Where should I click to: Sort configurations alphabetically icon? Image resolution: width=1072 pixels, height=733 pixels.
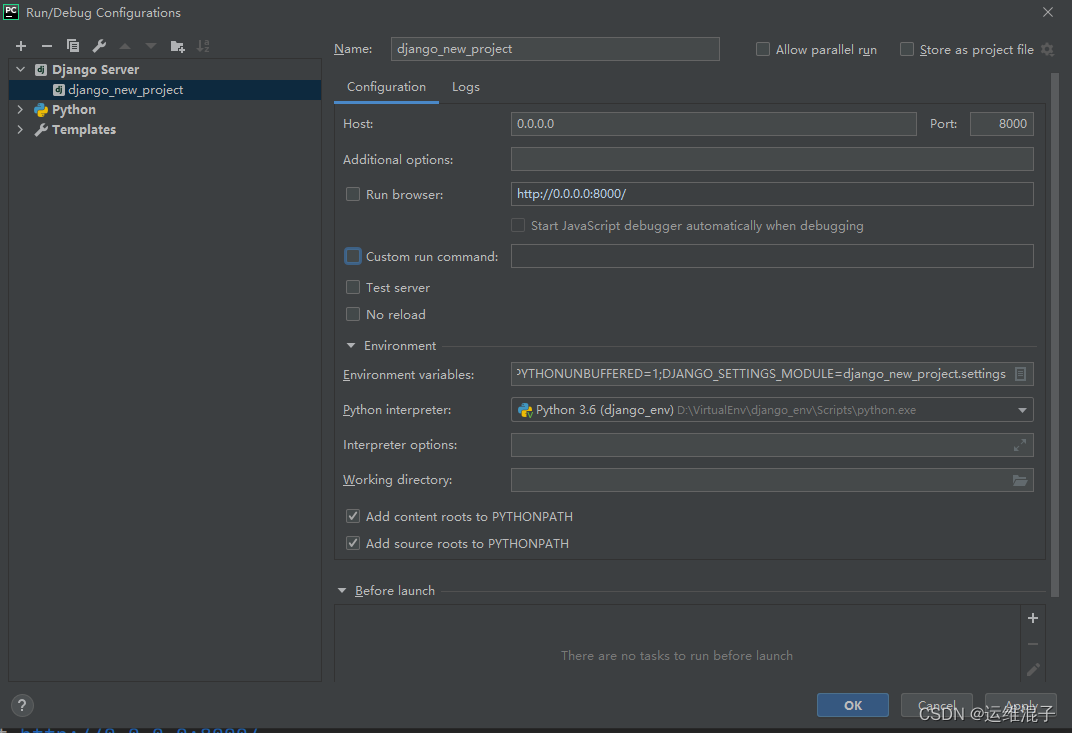203,46
